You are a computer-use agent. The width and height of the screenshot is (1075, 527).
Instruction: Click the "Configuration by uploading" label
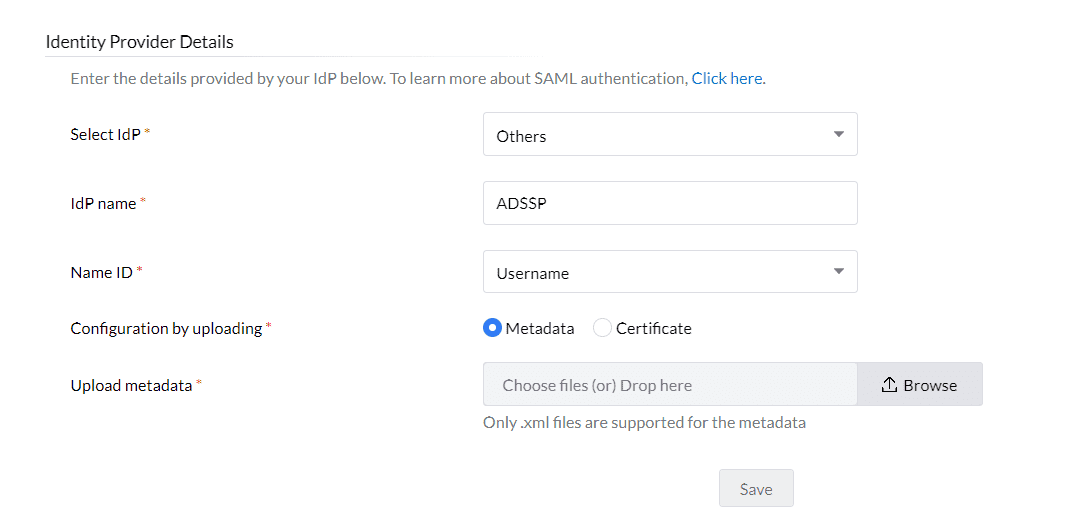[x=166, y=328]
